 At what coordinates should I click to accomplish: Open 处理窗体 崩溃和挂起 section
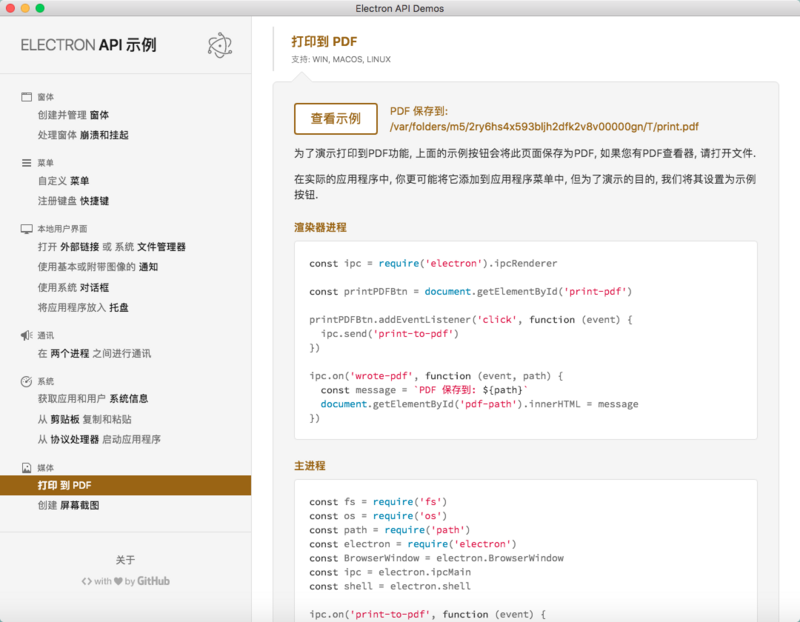[x=83, y=135]
